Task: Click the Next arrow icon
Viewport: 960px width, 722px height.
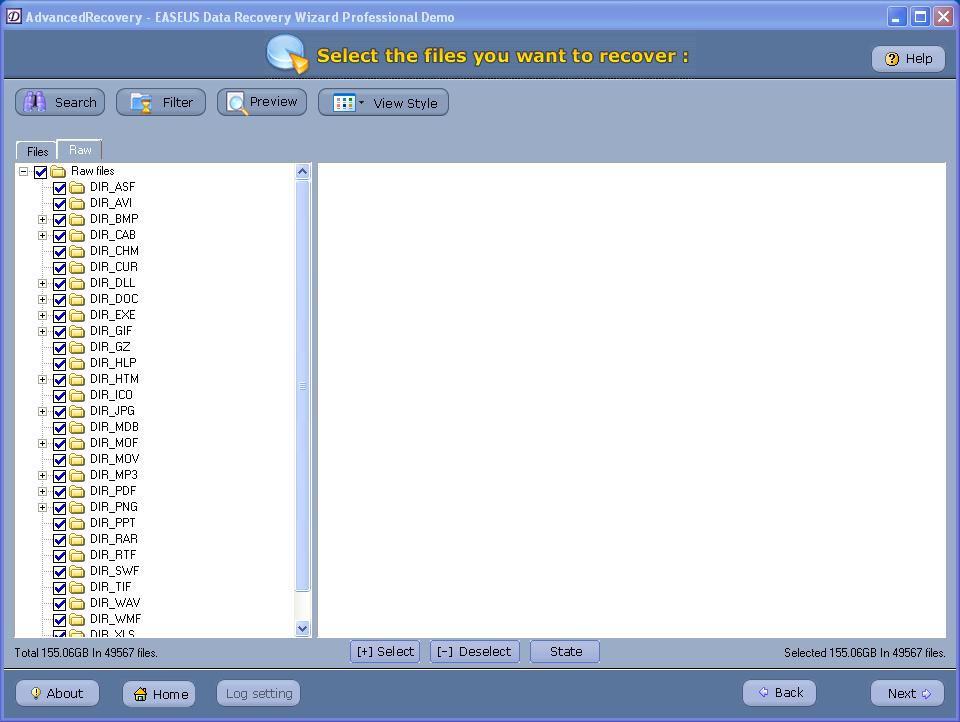Action: tap(926, 694)
